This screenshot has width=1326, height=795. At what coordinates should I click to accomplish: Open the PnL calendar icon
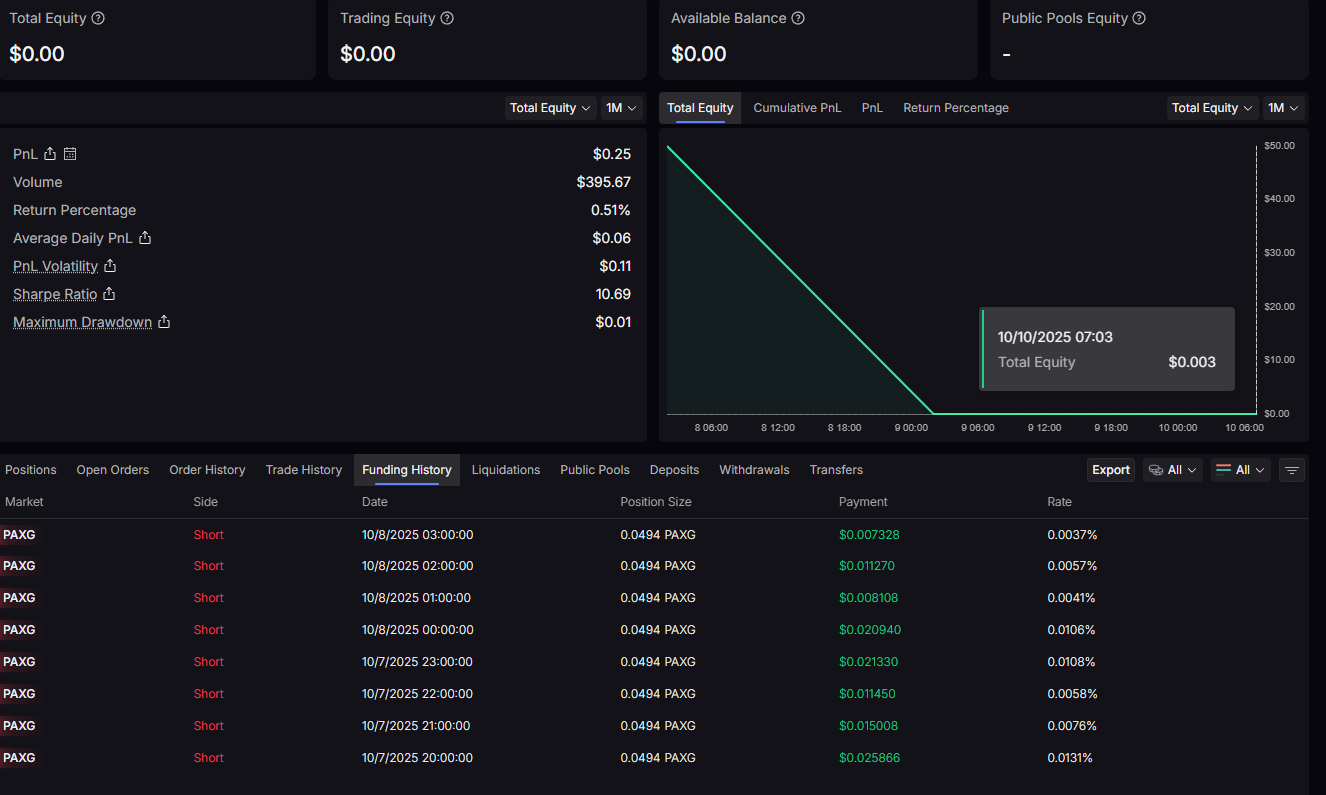point(70,154)
